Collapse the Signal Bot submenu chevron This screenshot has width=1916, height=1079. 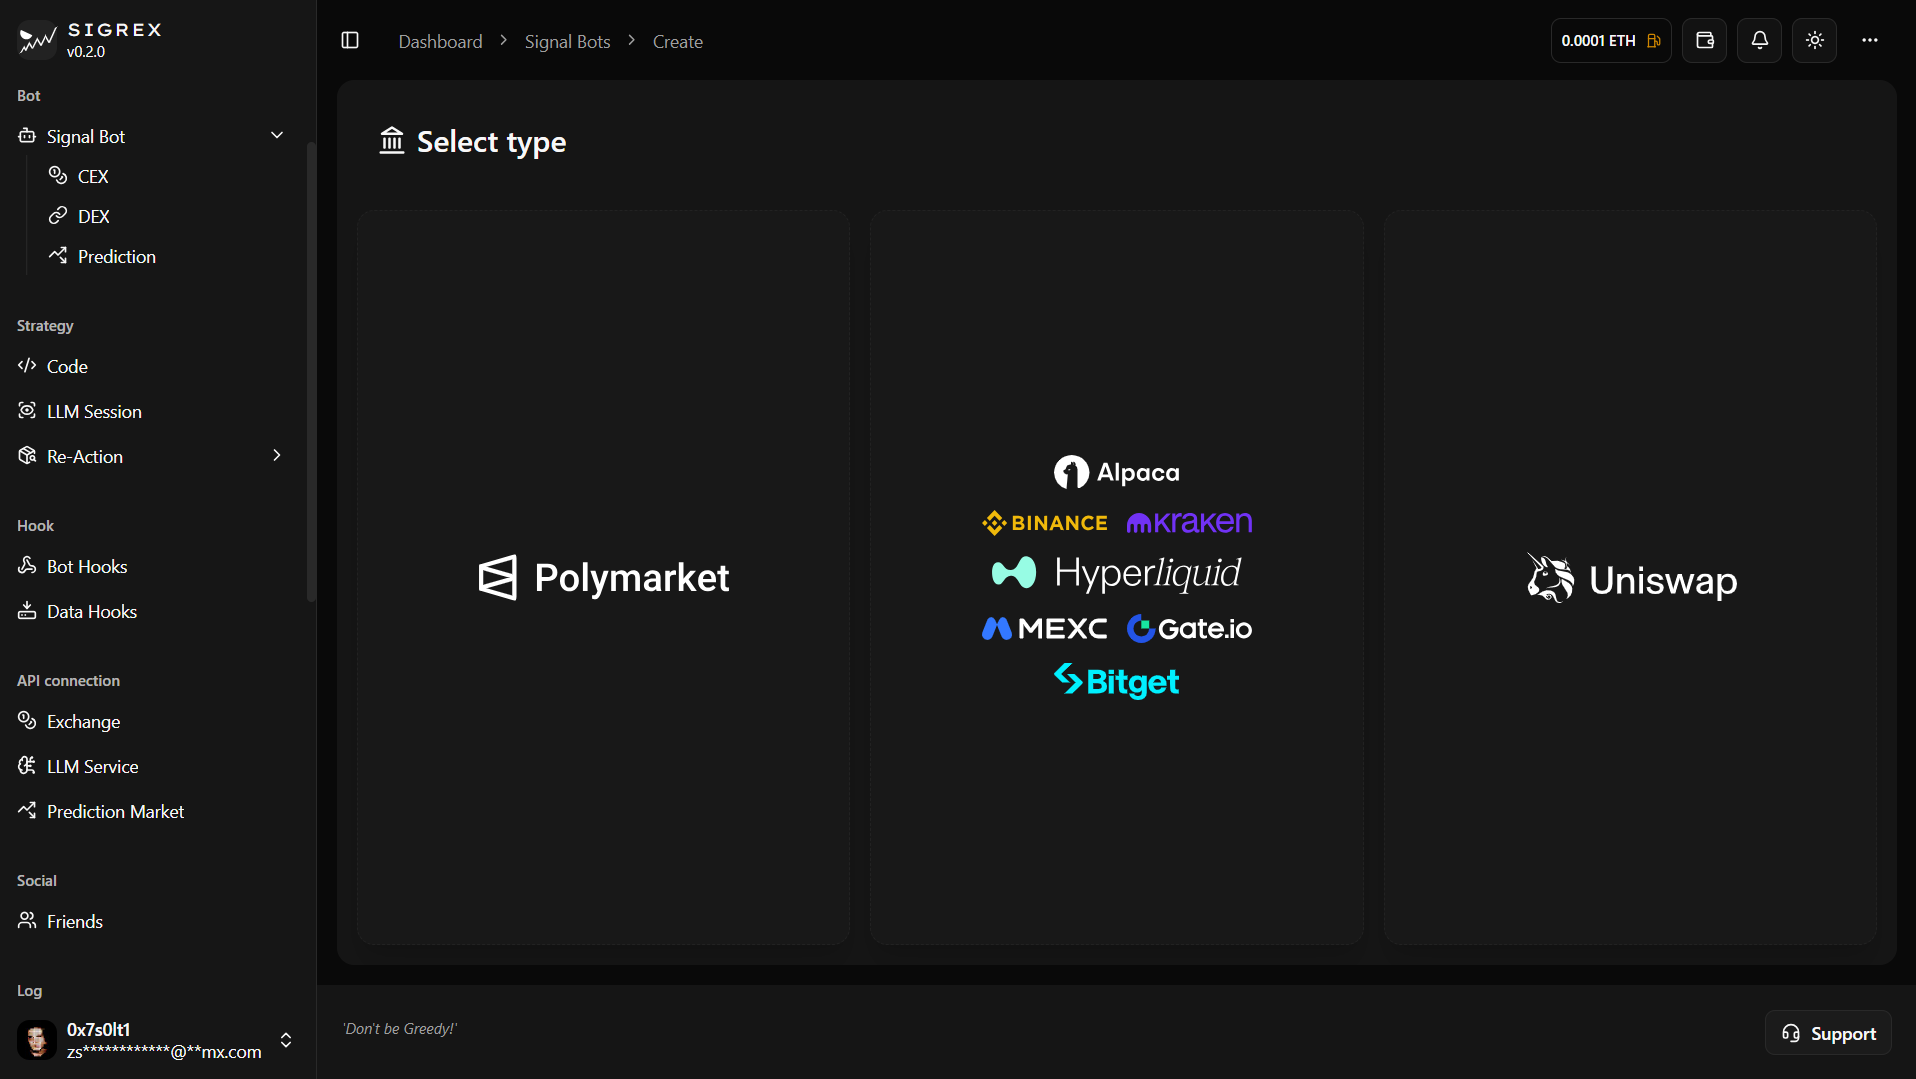pos(277,135)
